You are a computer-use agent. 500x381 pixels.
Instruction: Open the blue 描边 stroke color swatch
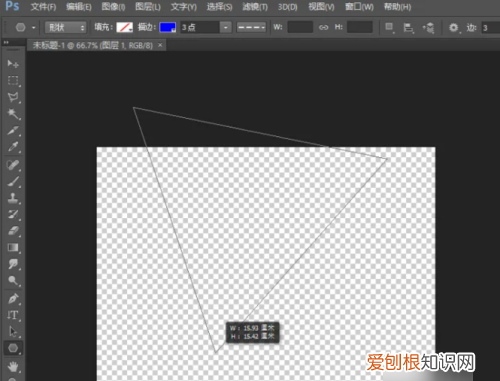[x=168, y=27]
